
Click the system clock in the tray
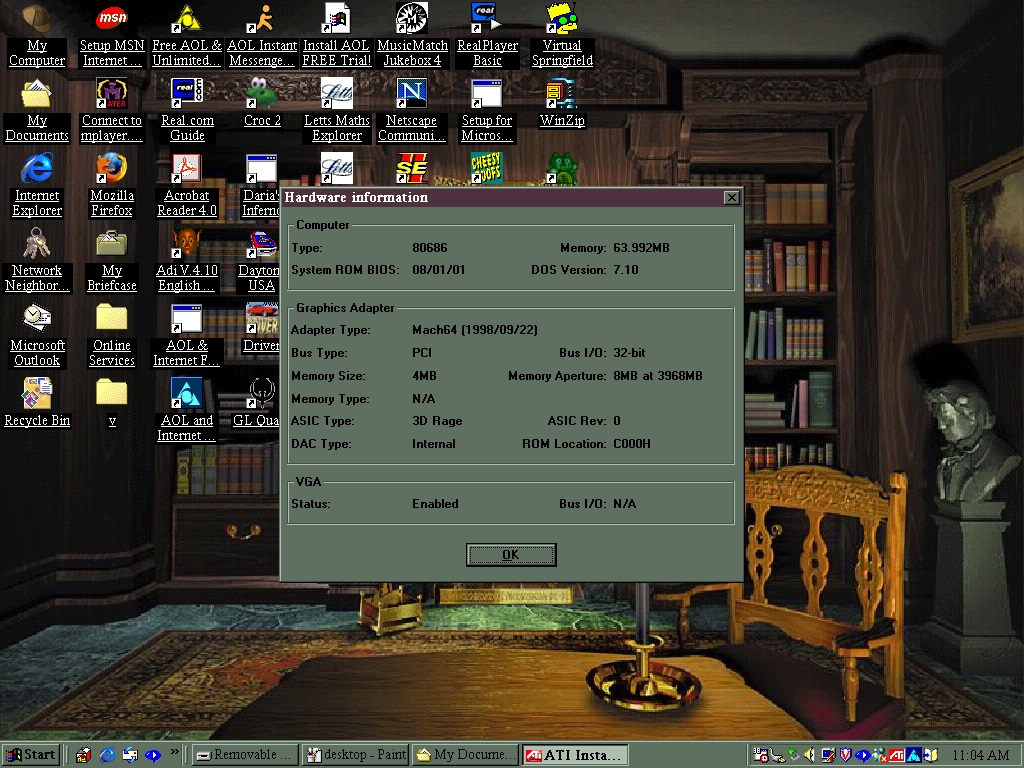(980, 755)
